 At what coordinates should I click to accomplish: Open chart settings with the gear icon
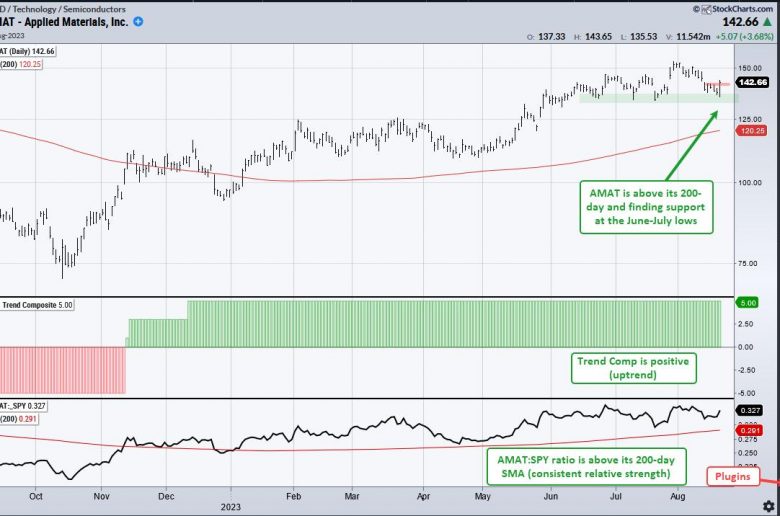click(x=769, y=506)
